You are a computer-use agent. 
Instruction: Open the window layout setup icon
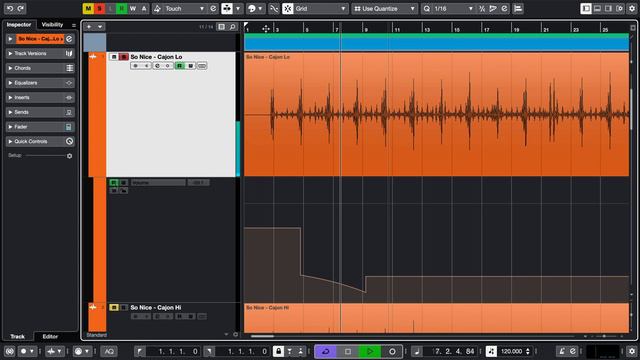coord(620,9)
